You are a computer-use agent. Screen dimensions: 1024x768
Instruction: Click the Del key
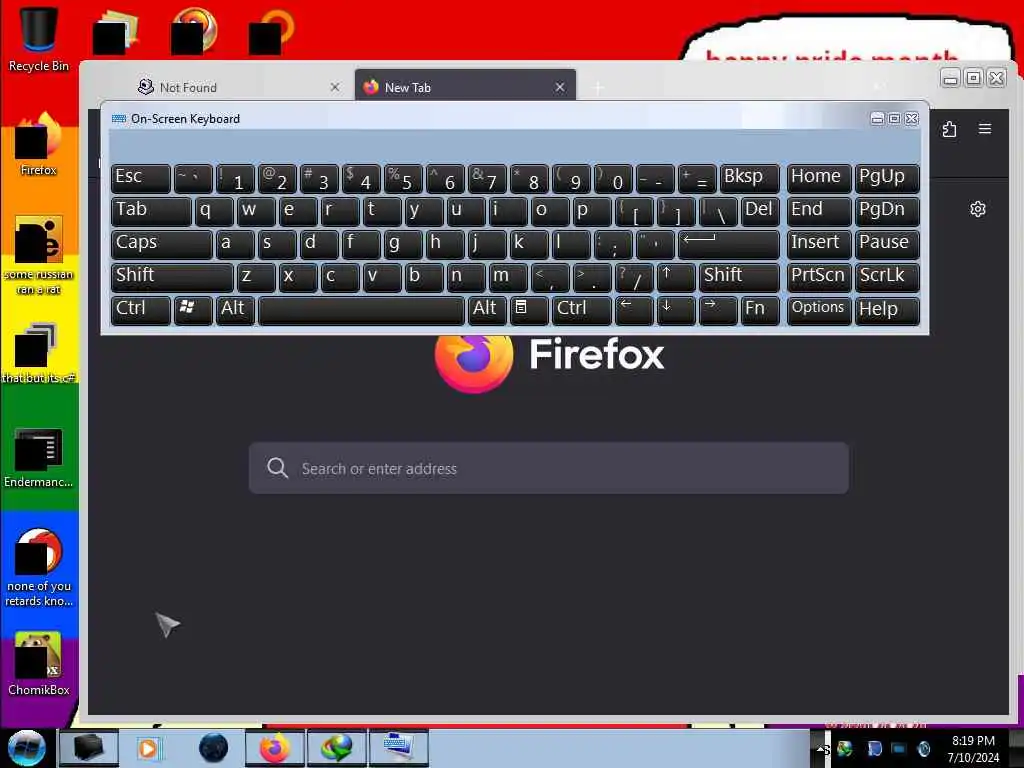coord(760,211)
